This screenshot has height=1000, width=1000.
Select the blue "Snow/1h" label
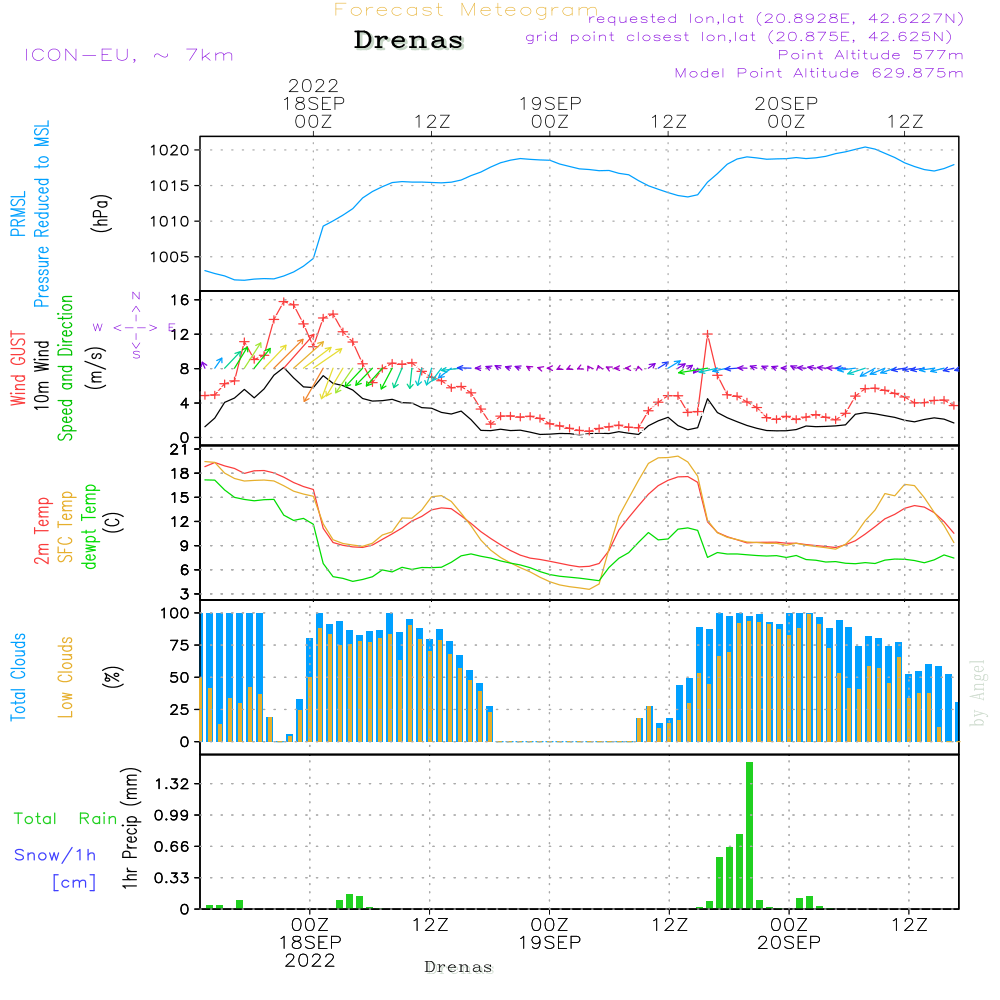click(x=55, y=855)
